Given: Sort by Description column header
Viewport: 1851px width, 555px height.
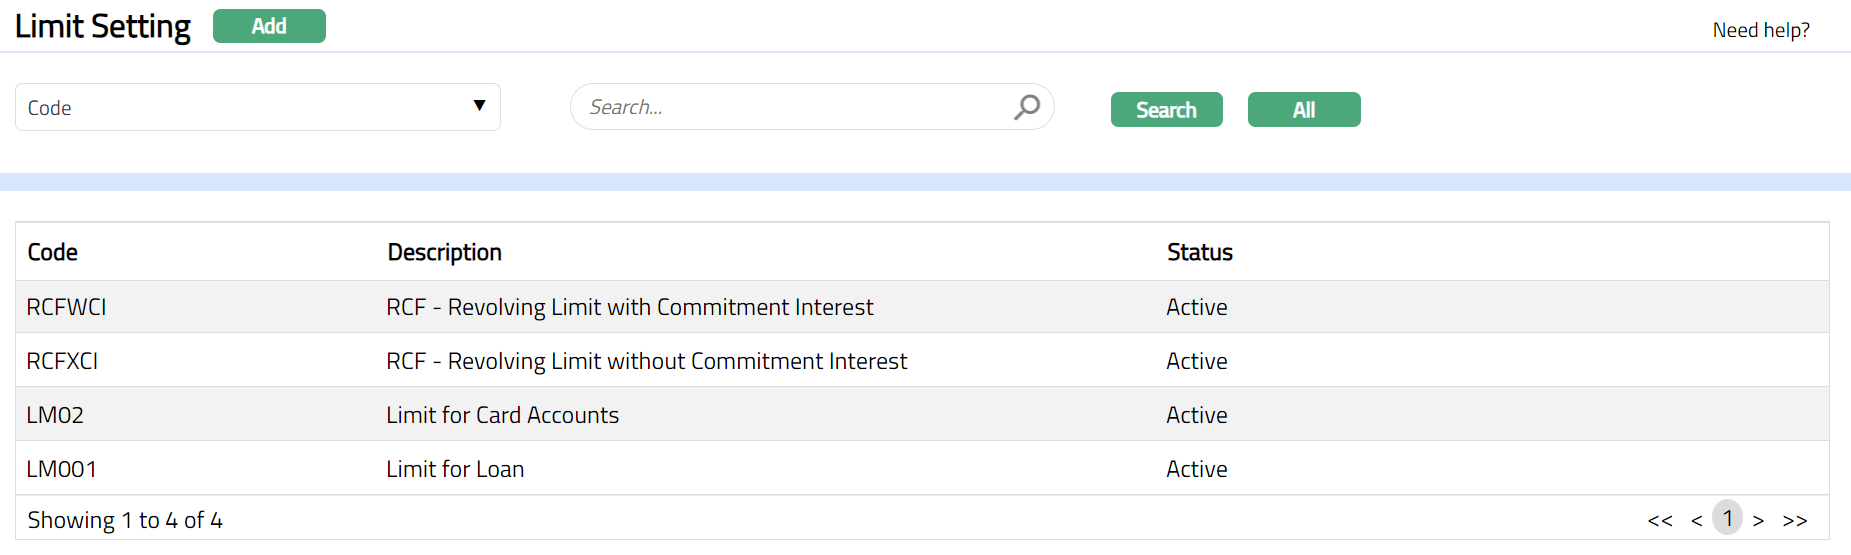Looking at the screenshot, I should point(444,252).
